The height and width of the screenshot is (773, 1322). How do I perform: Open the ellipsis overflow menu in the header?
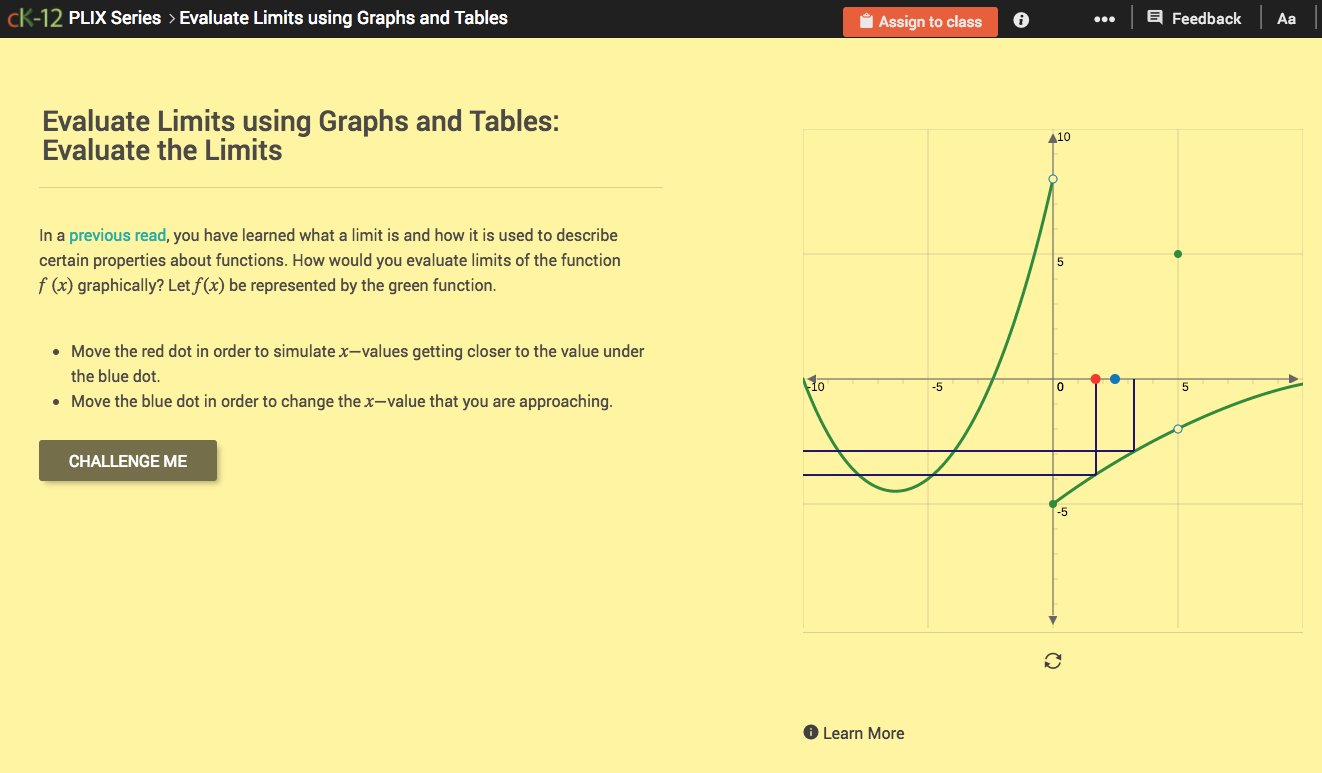(x=1104, y=18)
